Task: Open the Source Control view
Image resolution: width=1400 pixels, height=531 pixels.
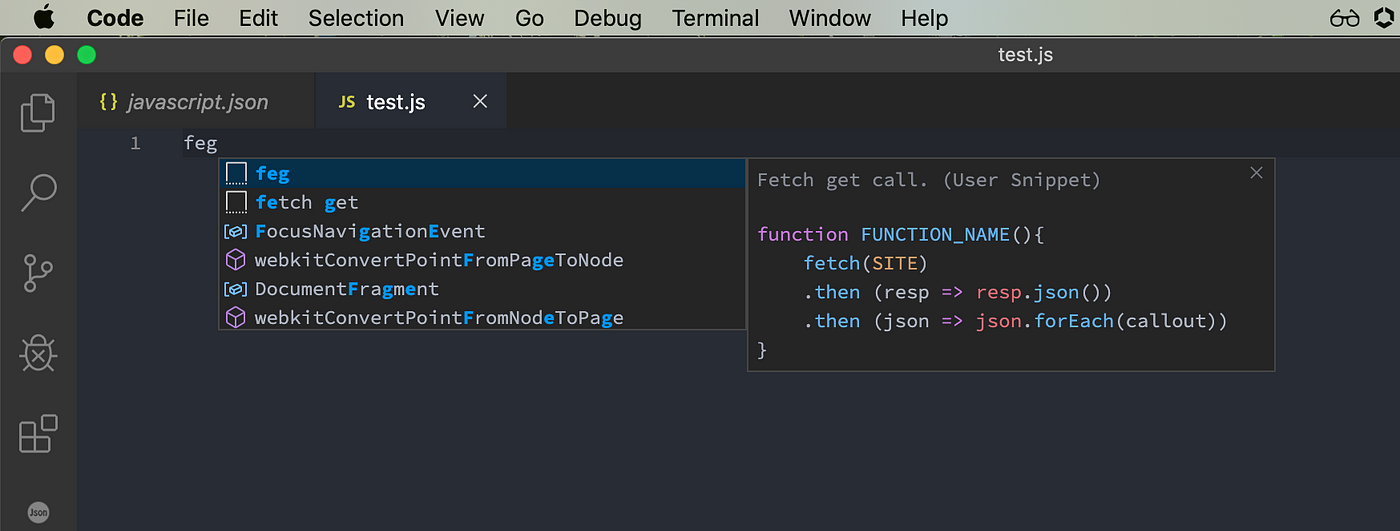Action: pyautogui.click(x=38, y=272)
